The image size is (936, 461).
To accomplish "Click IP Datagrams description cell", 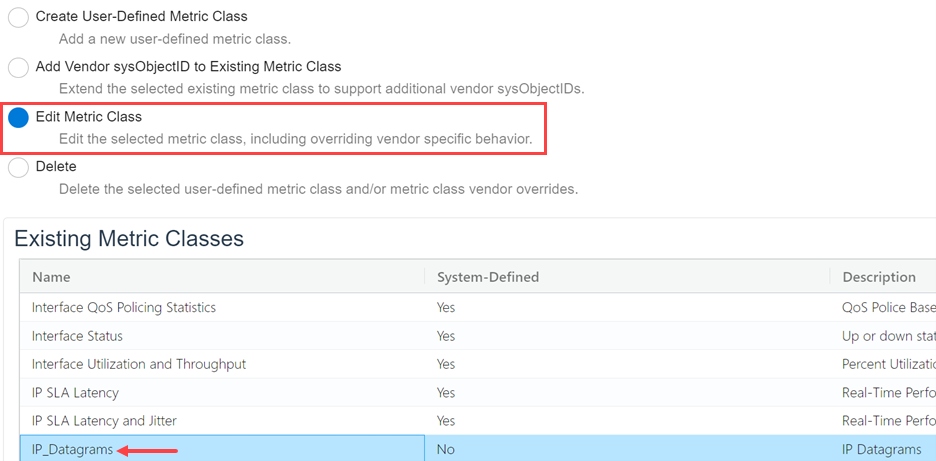I will coord(882,450).
